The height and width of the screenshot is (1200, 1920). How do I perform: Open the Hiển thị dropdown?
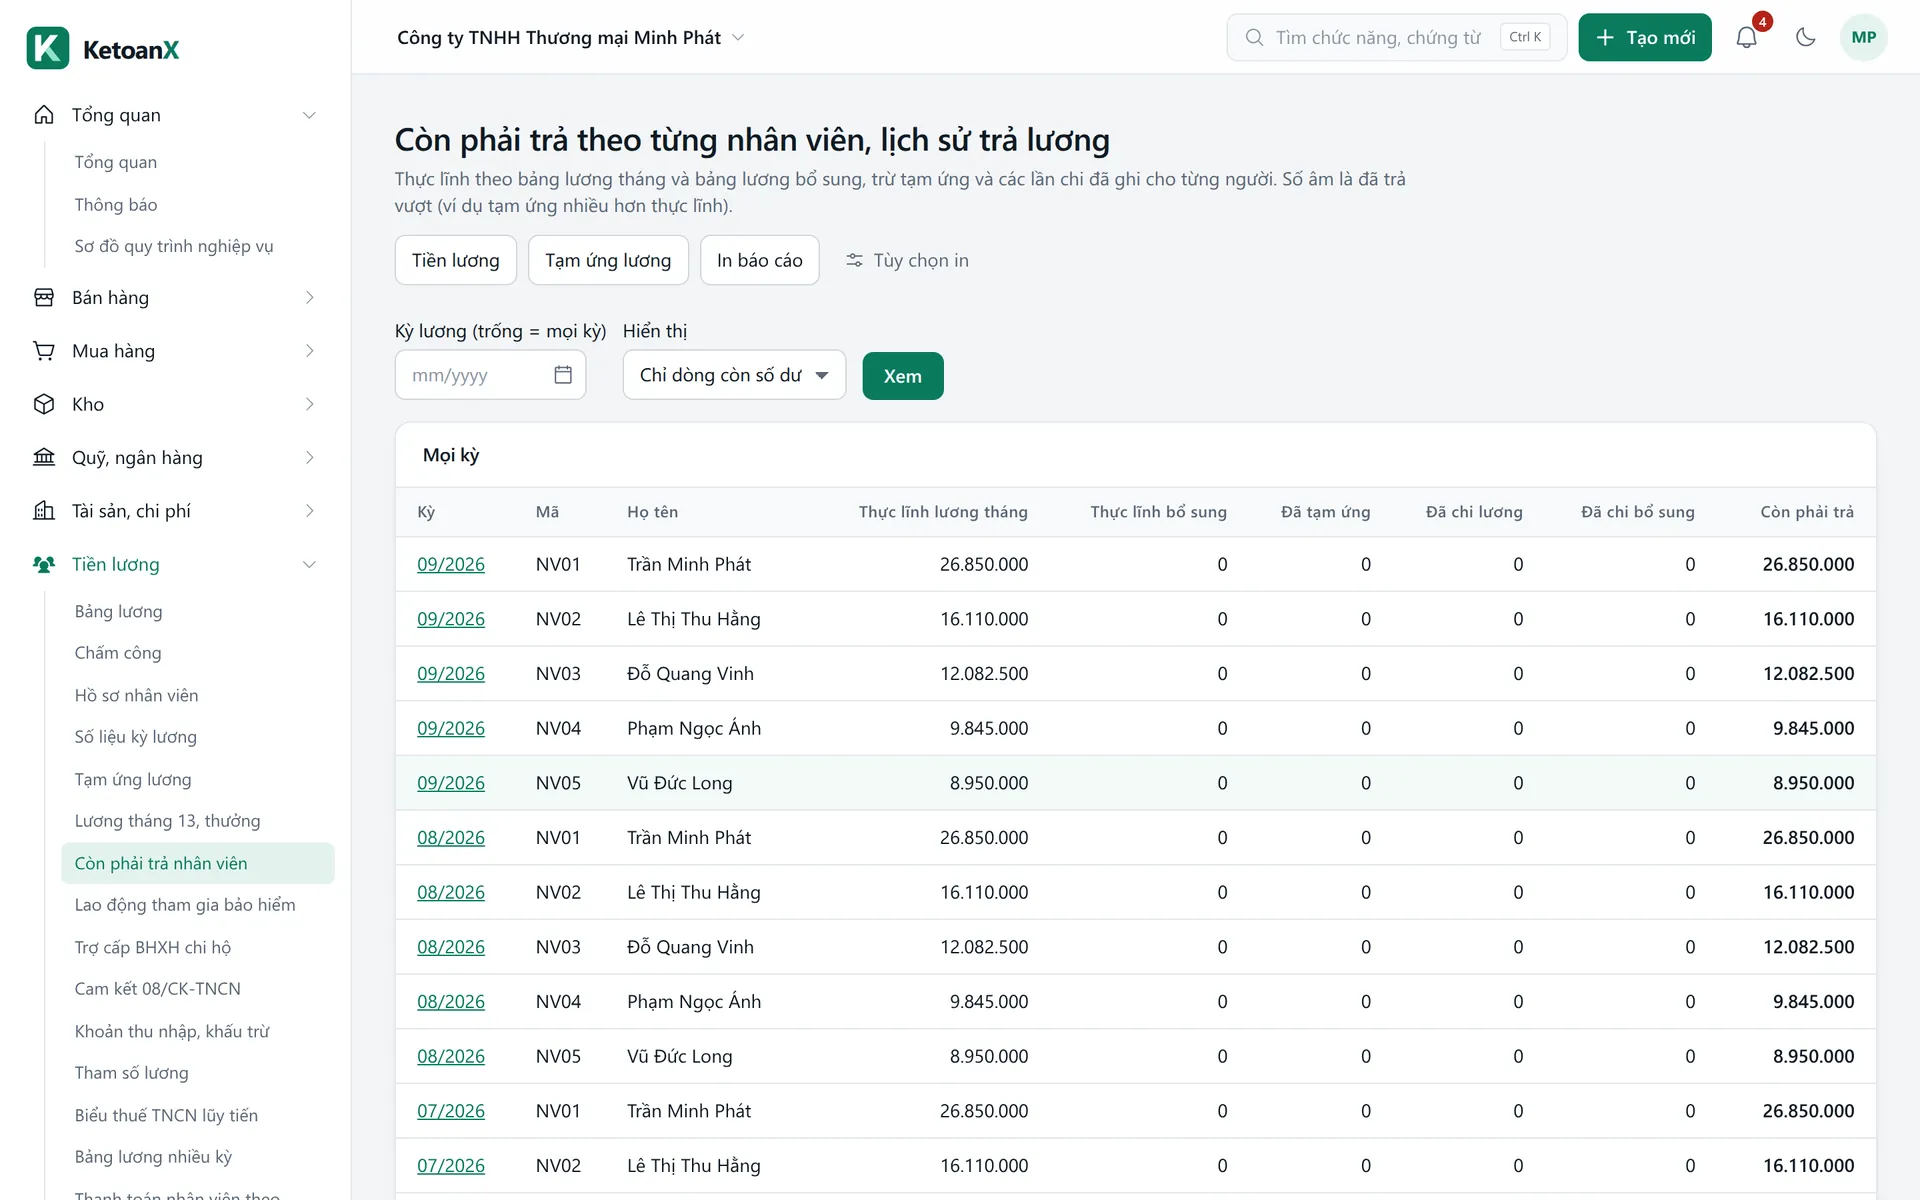click(x=734, y=375)
